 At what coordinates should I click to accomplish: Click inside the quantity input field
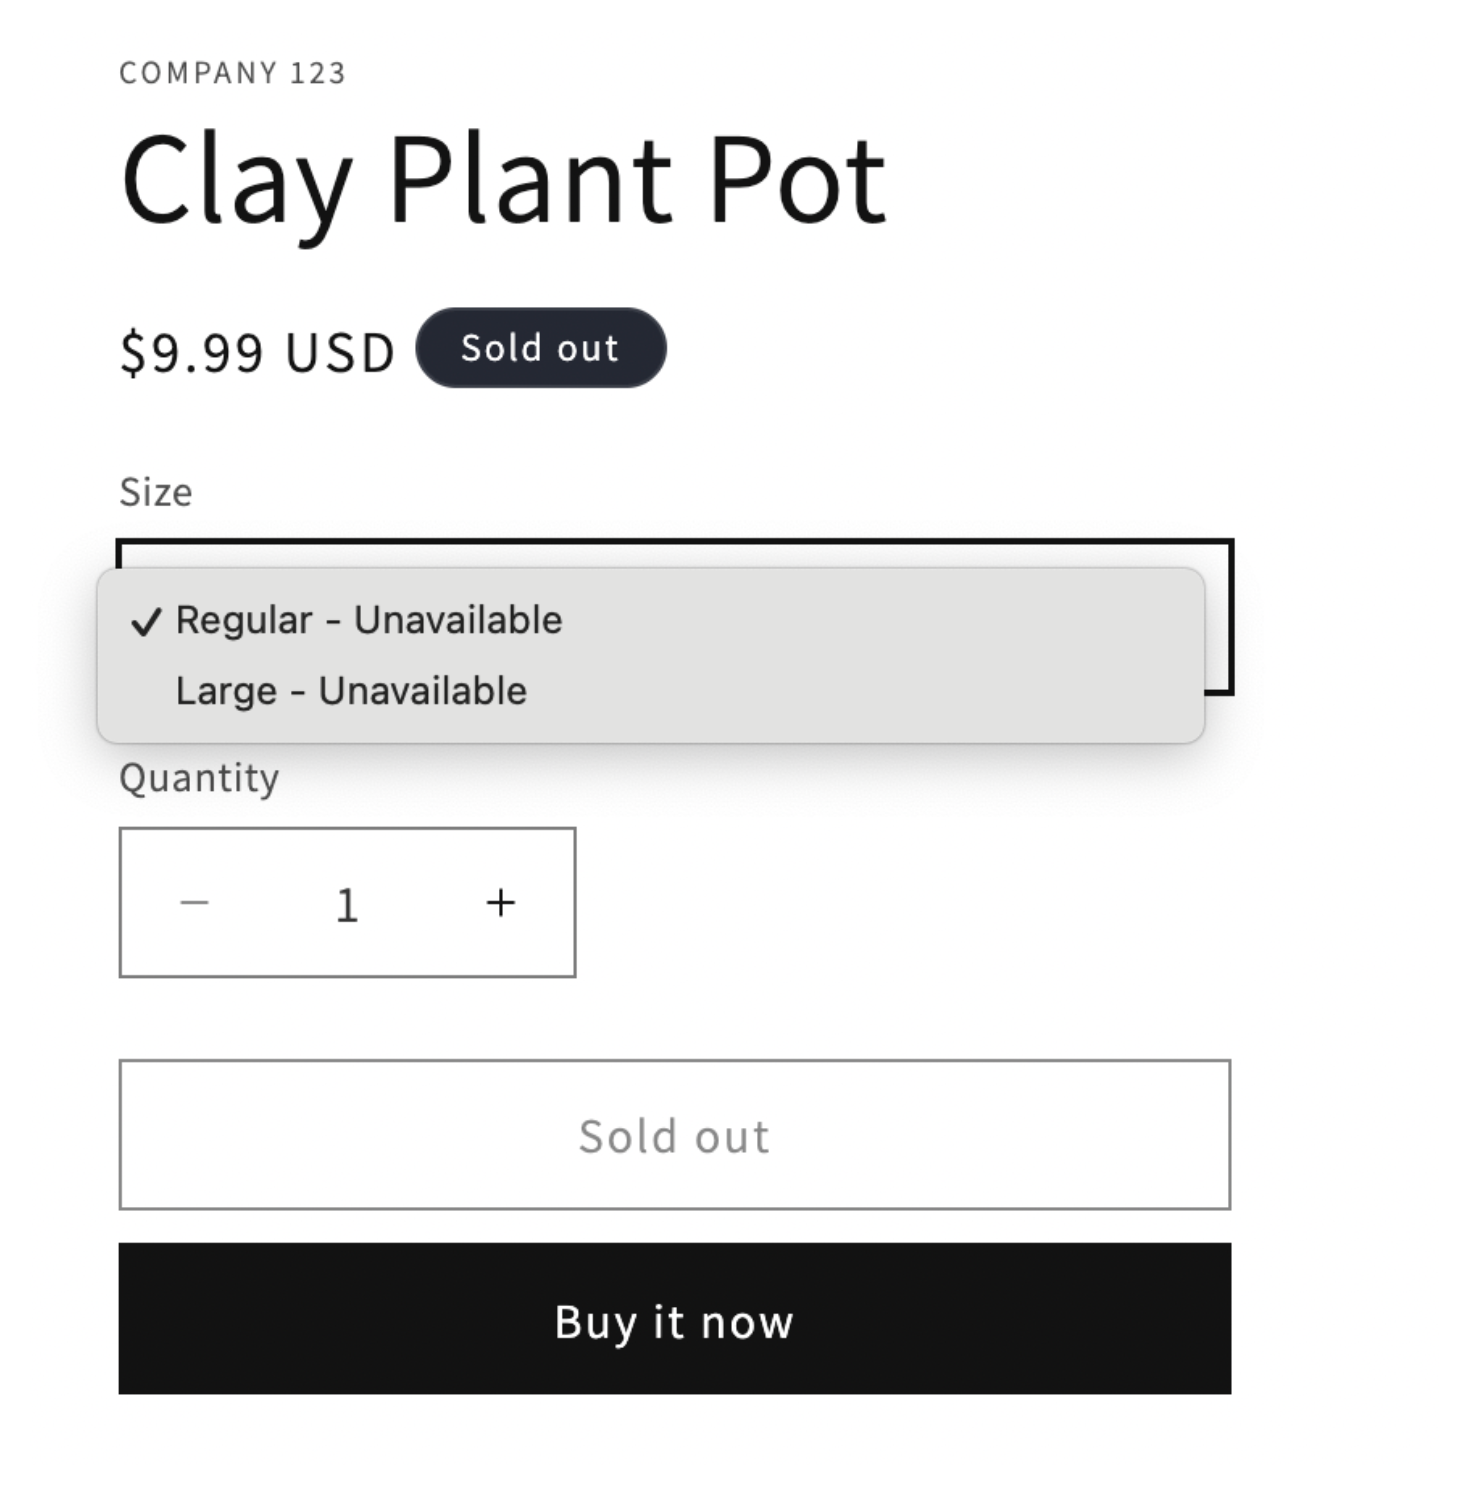(x=348, y=901)
